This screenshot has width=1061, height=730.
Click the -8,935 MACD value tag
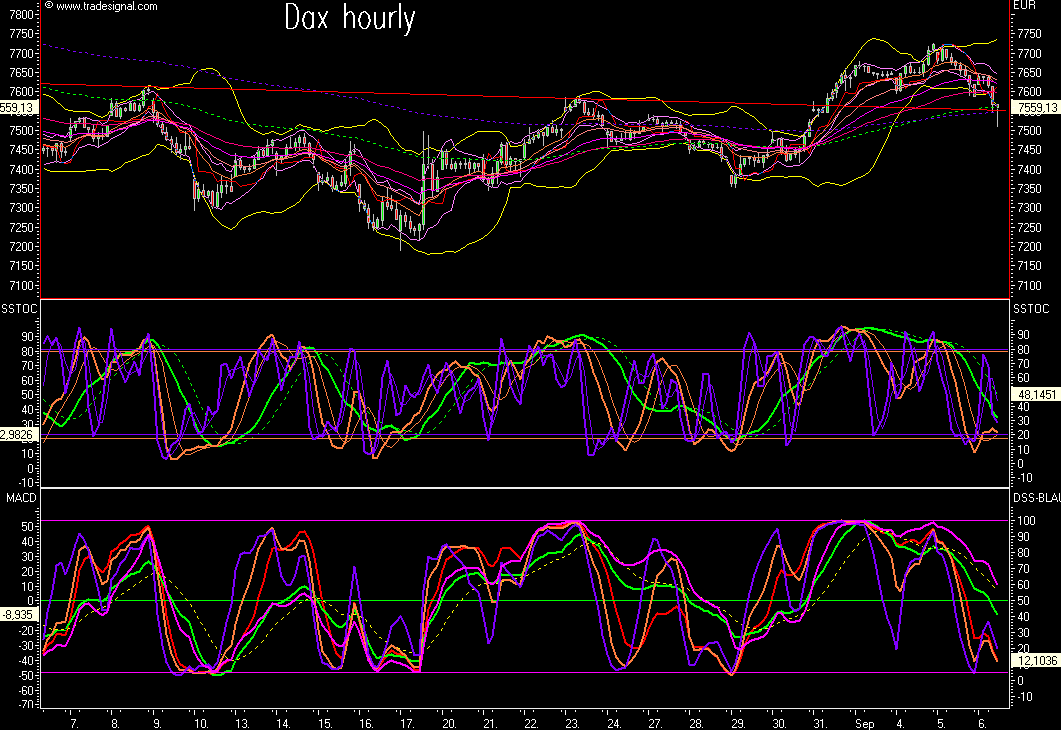pyautogui.click(x=16, y=615)
